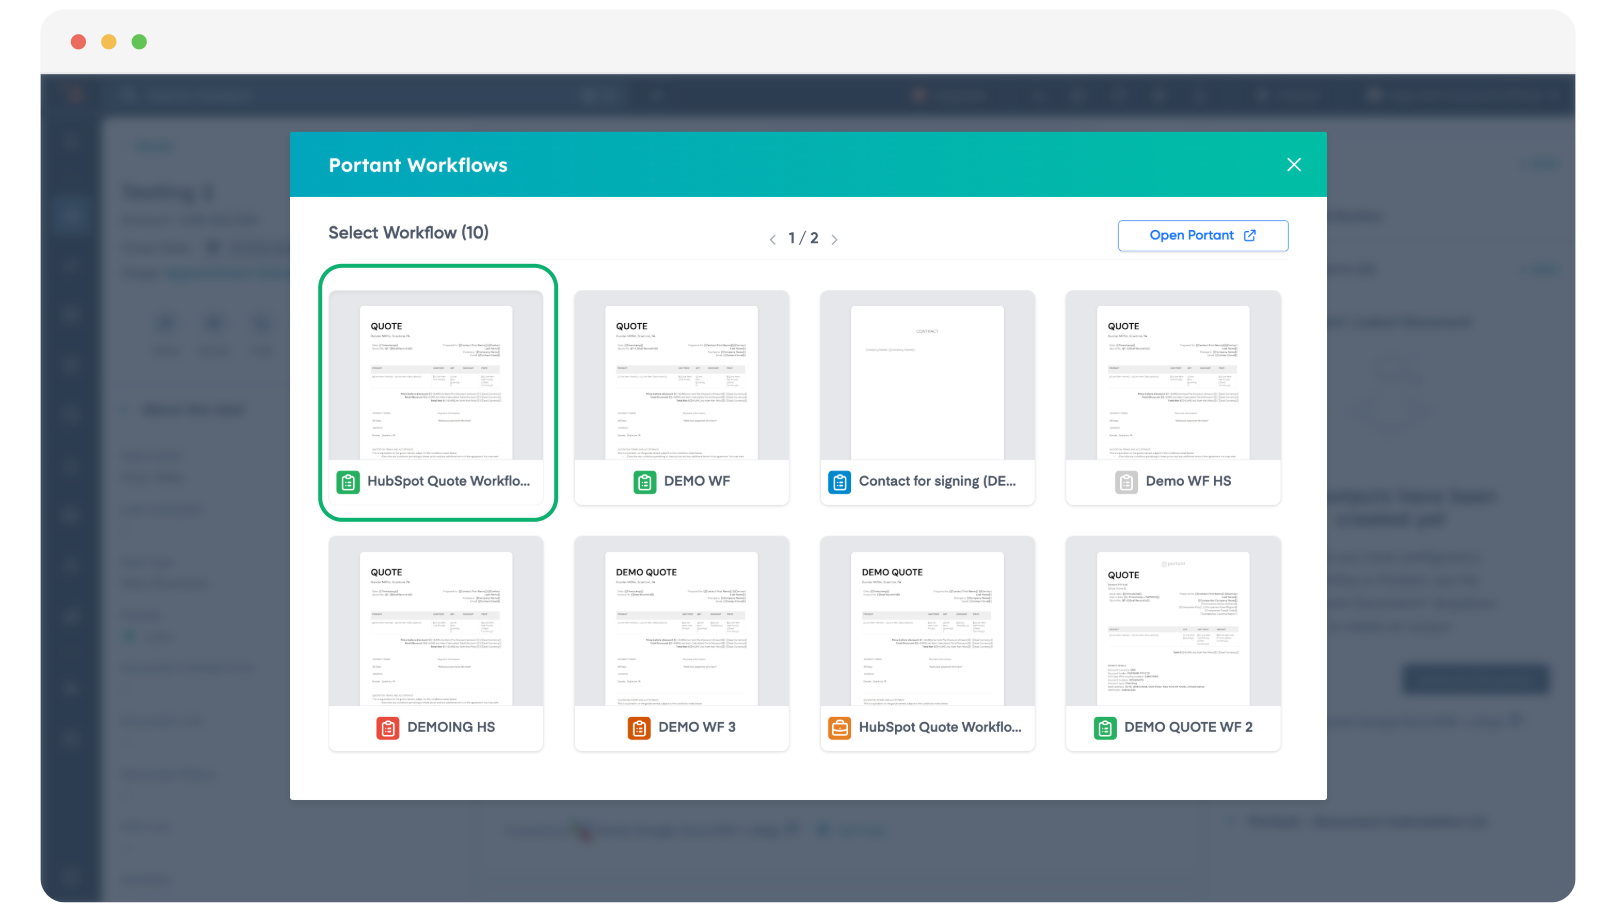Click the orange DEMO WF 3 icon
This screenshot has height=910, width=1616.
639,728
